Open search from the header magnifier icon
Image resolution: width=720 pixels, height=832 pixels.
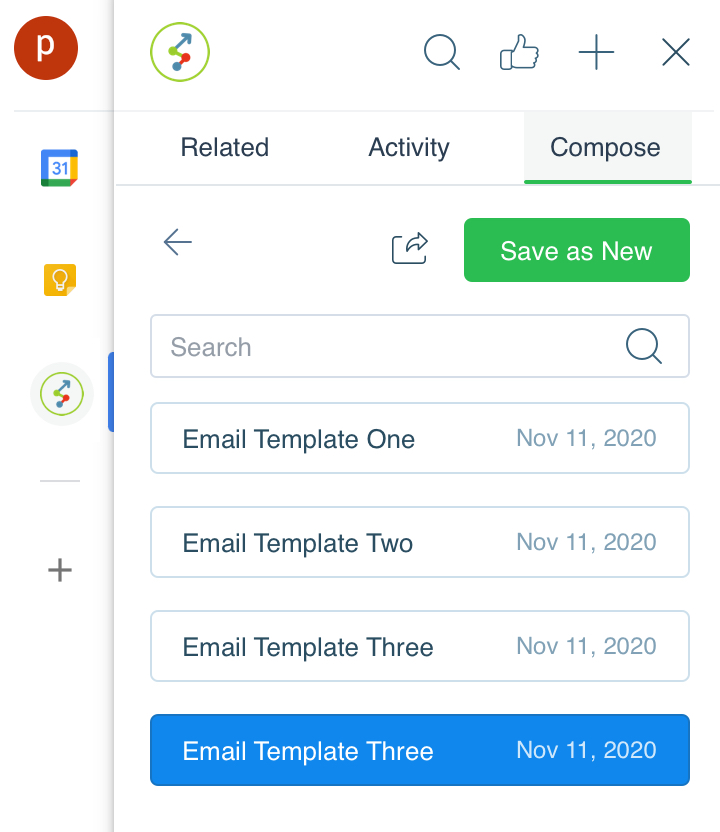pyautogui.click(x=442, y=52)
